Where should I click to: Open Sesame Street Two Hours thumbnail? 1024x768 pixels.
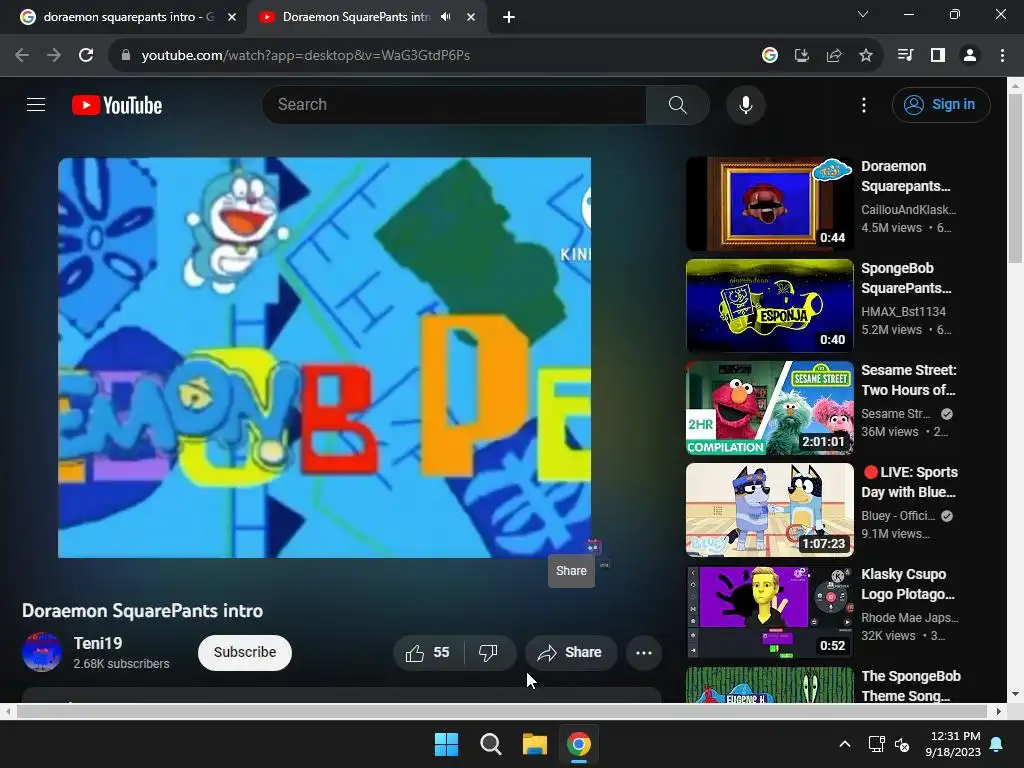[x=769, y=408]
